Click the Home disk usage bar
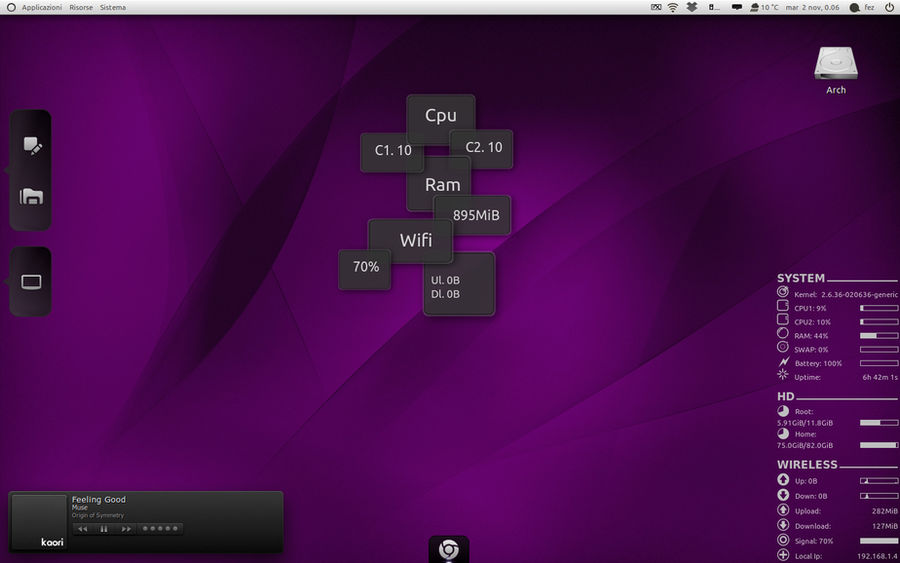 point(879,445)
